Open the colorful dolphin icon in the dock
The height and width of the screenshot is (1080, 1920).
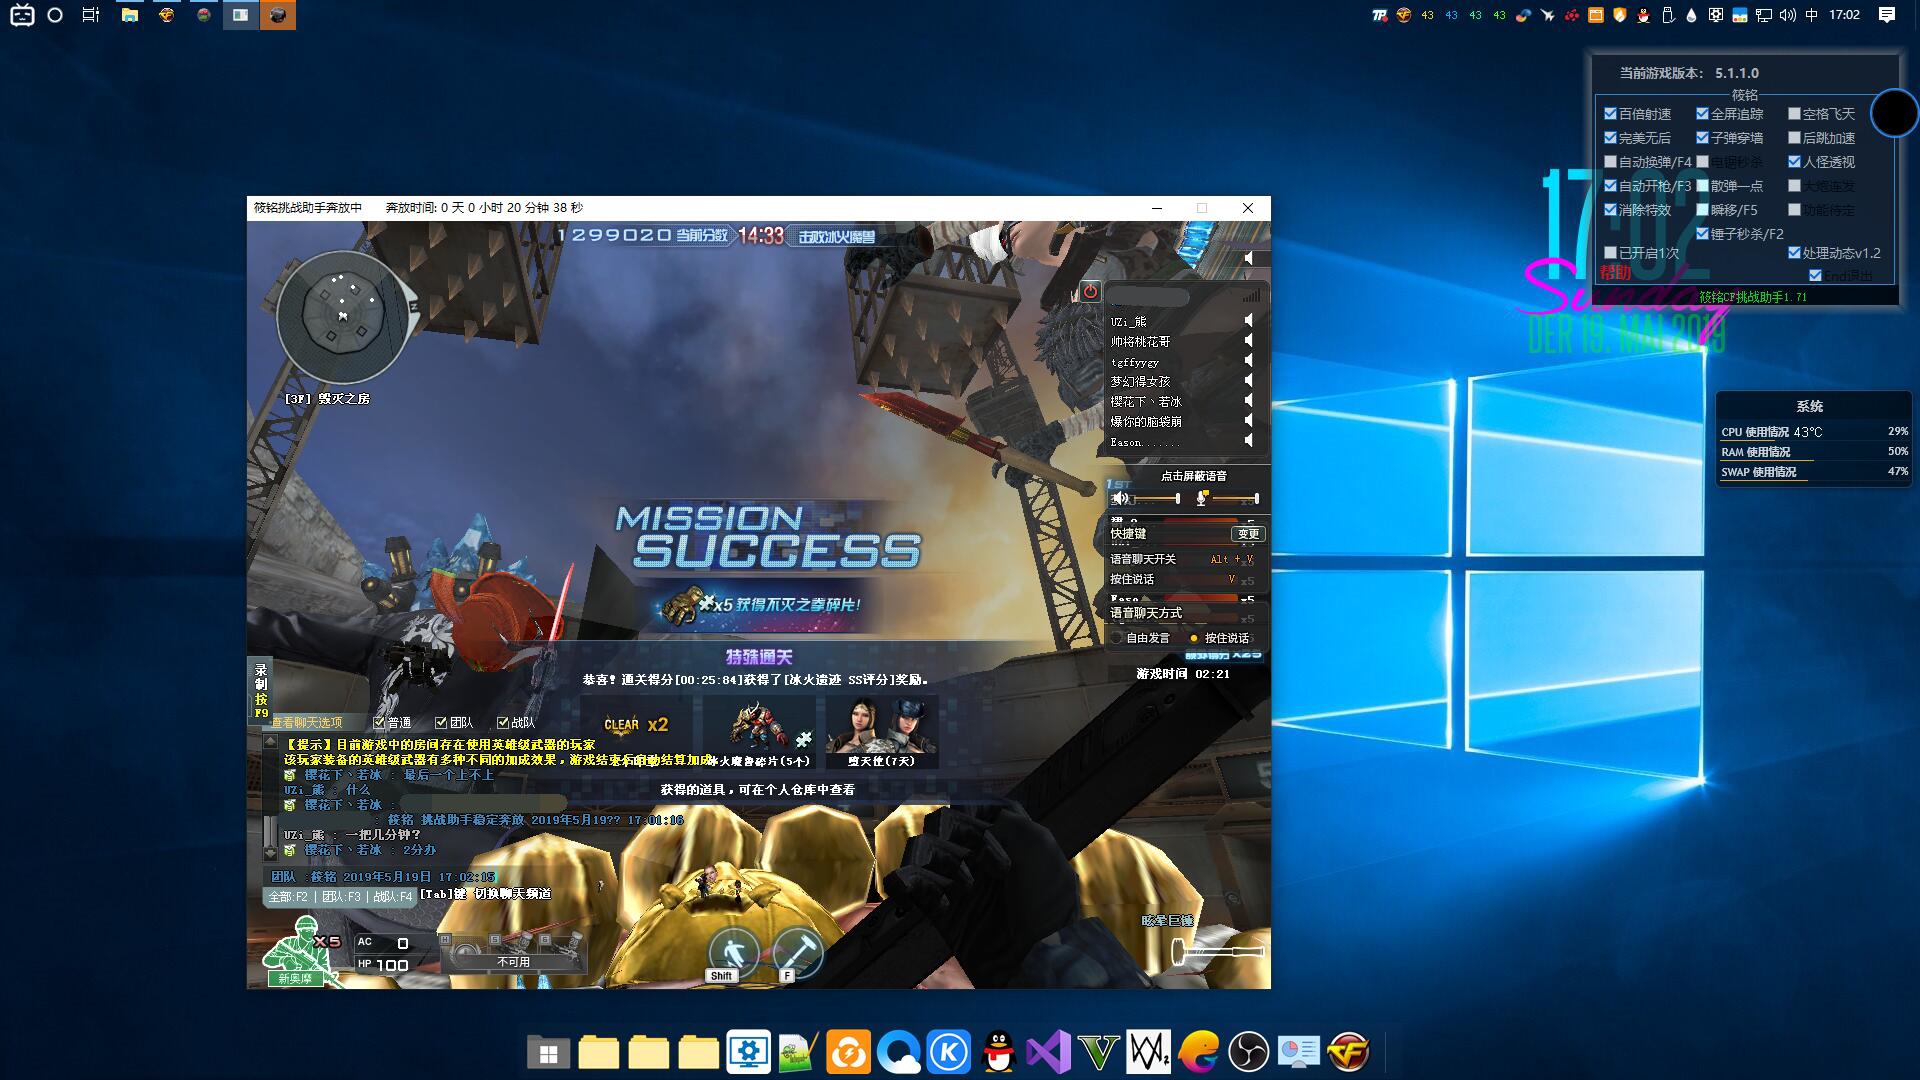[x=1198, y=1052]
